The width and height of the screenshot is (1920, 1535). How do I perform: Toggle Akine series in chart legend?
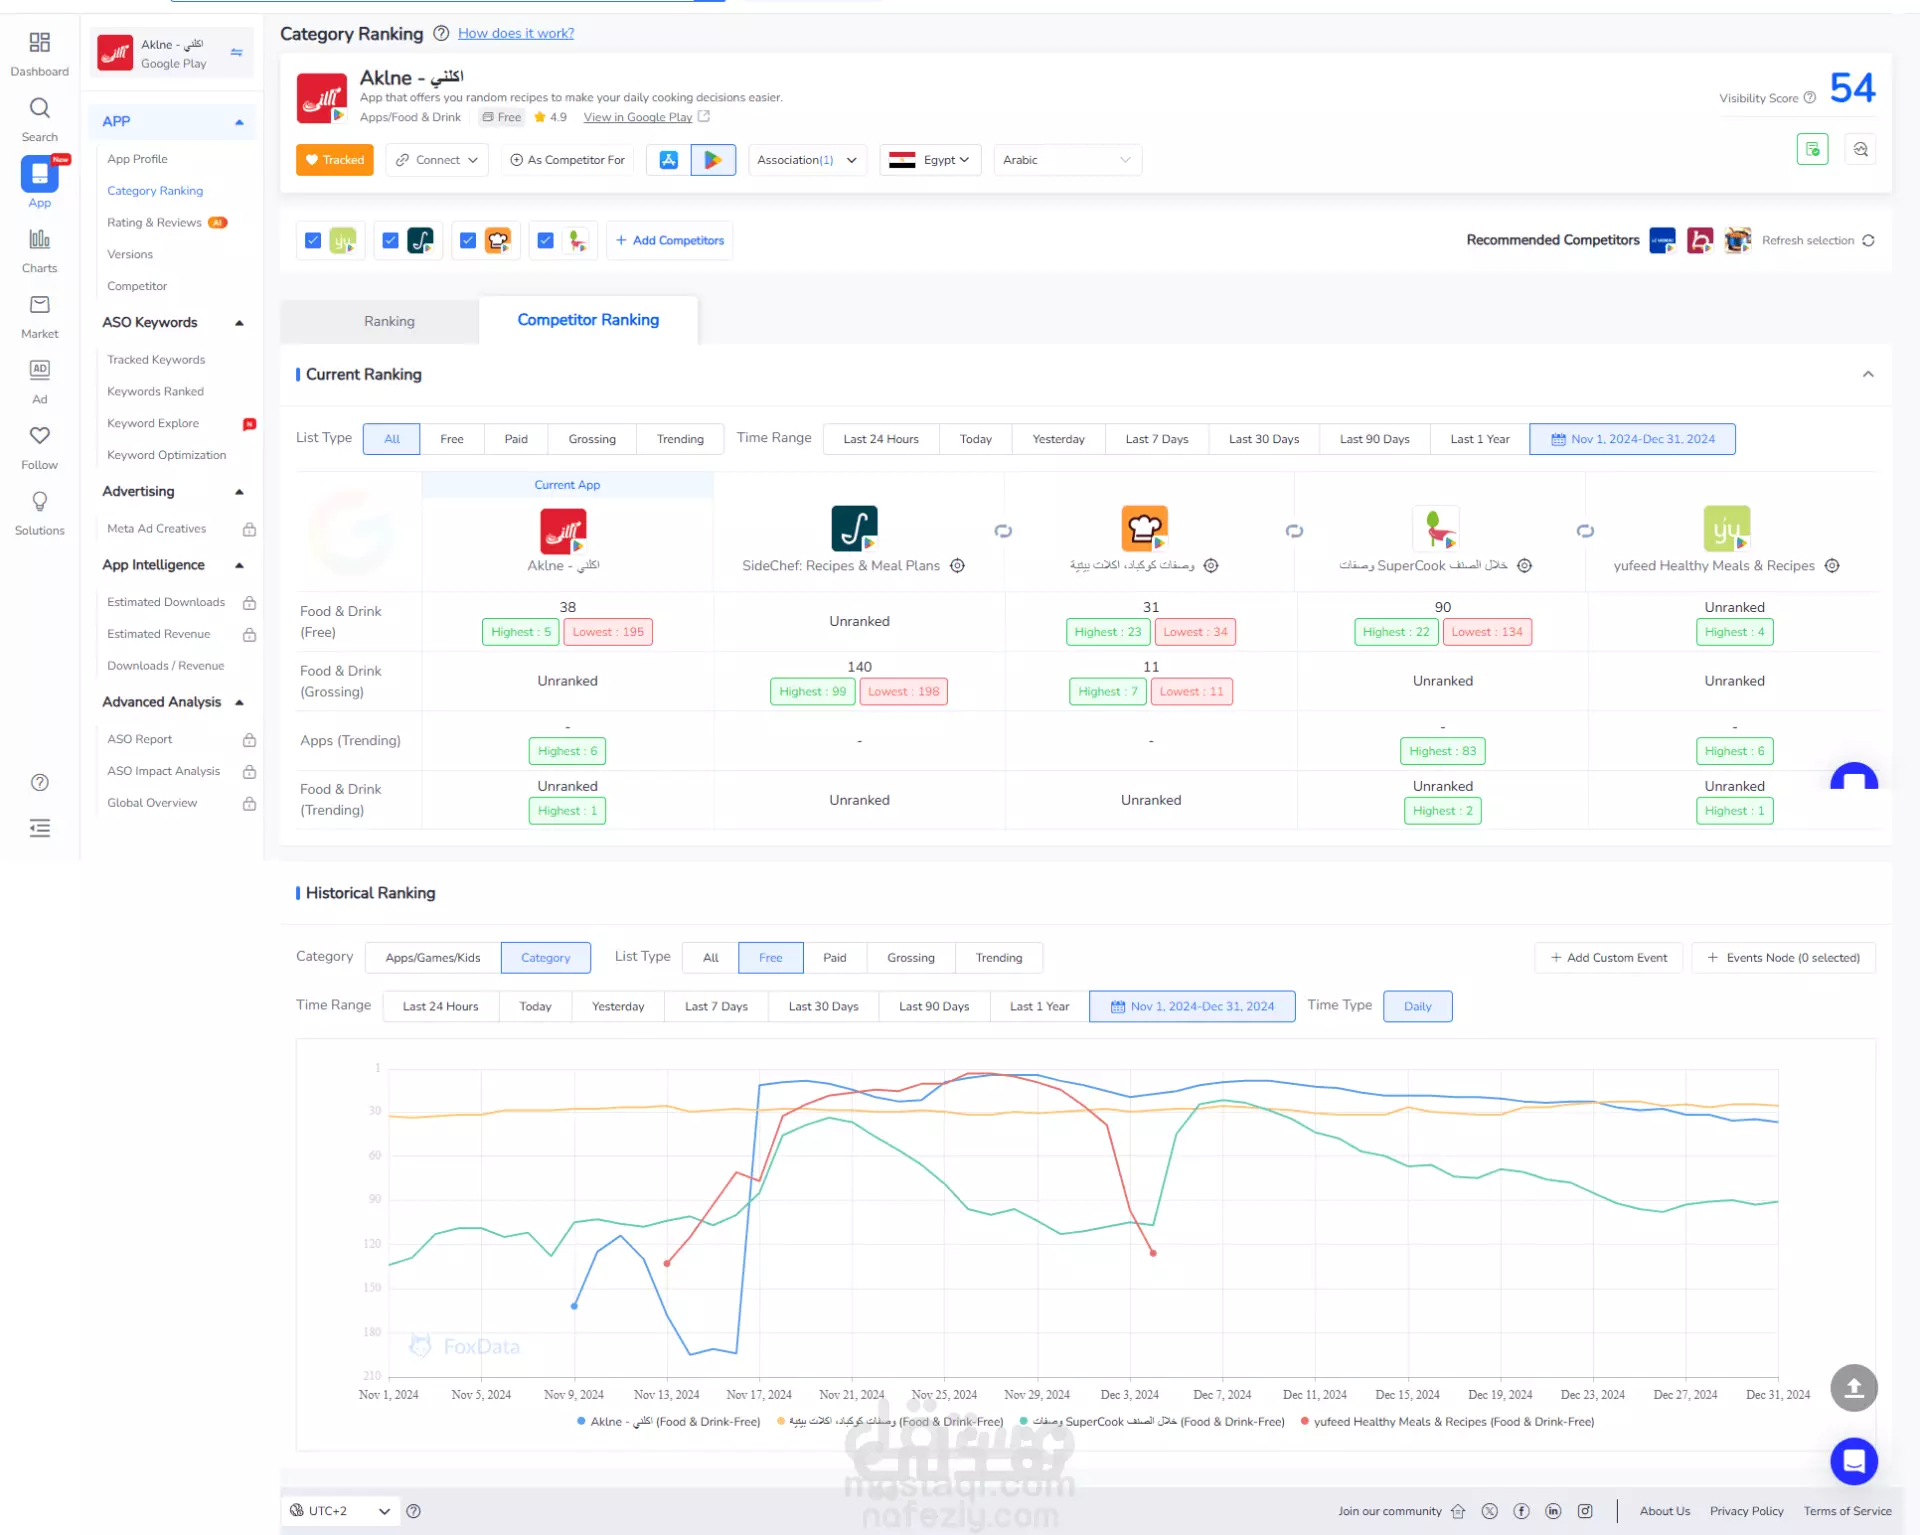click(668, 1421)
